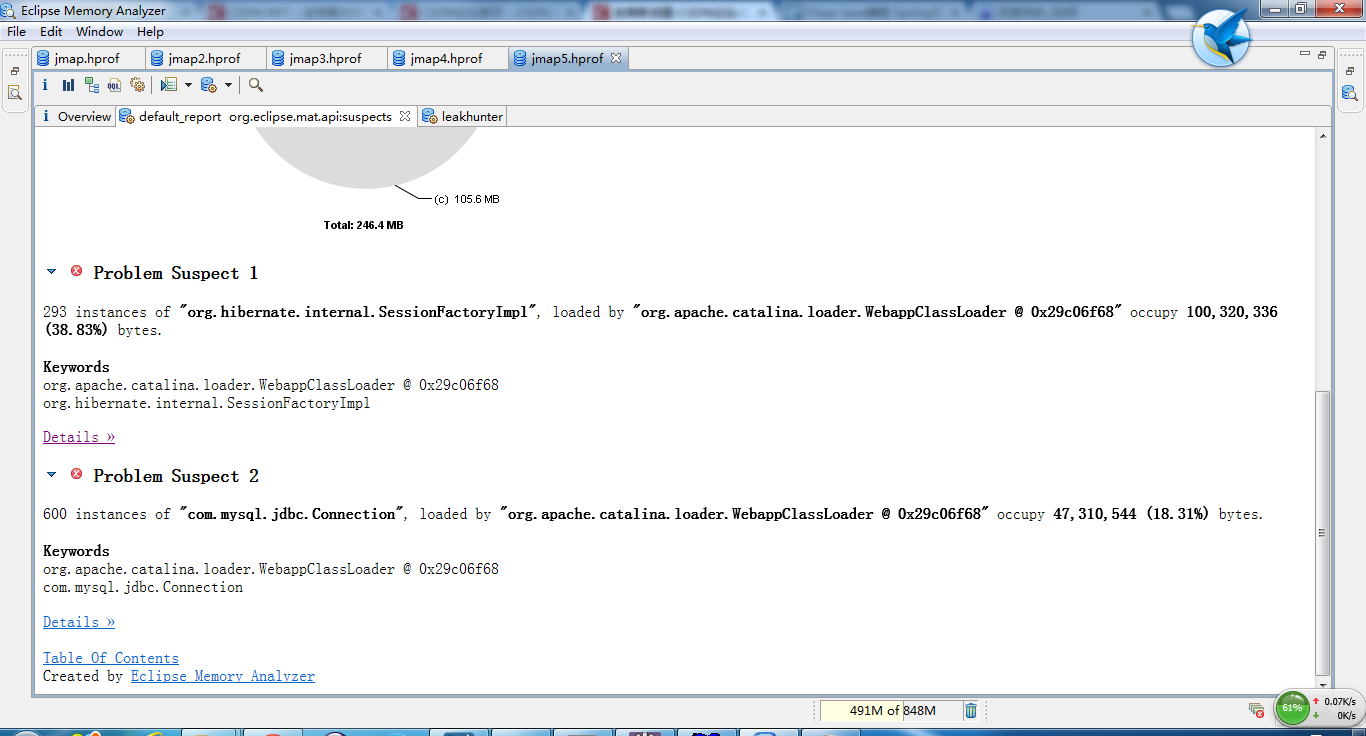Switch to the jmap3.hprof tab
The image size is (1366, 736).
326,58
